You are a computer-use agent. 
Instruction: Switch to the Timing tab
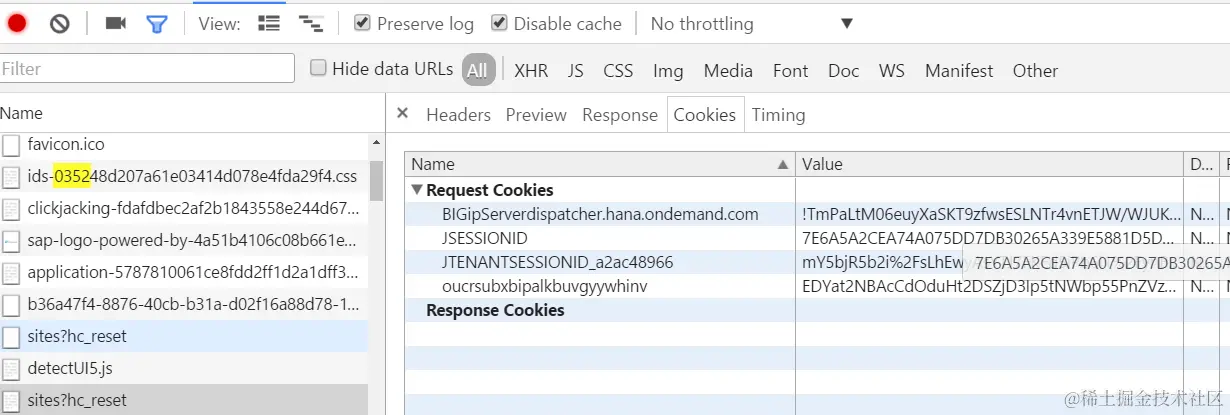pos(778,115)
